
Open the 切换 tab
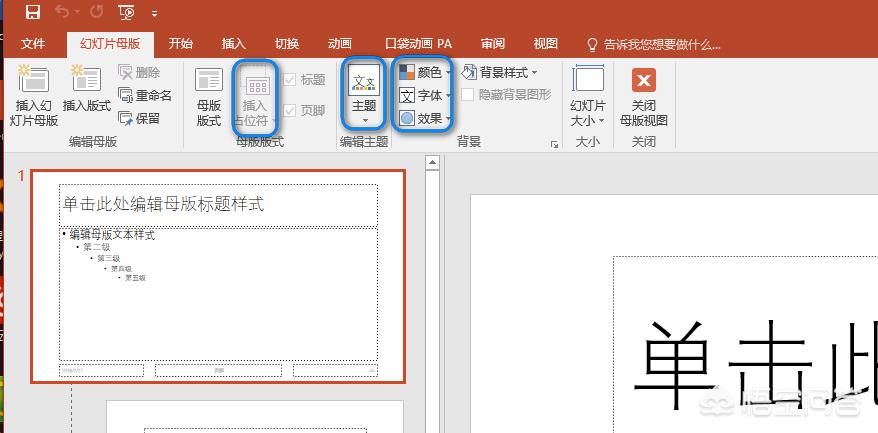pyautogui.click(x=287, y=44)
